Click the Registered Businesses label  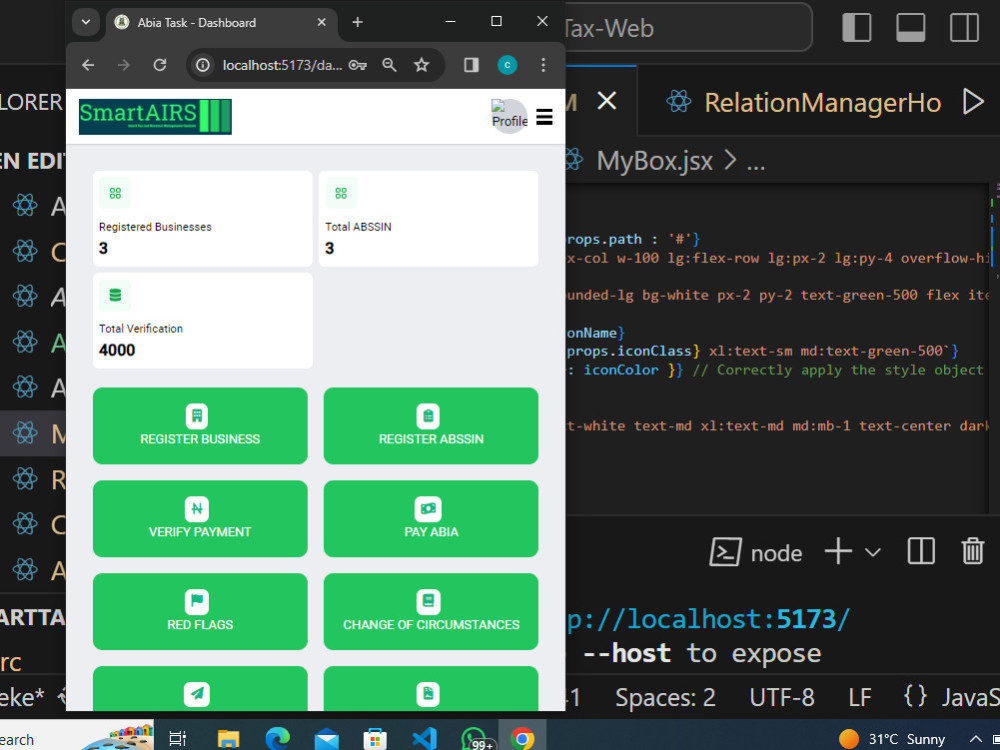[155, 227]
